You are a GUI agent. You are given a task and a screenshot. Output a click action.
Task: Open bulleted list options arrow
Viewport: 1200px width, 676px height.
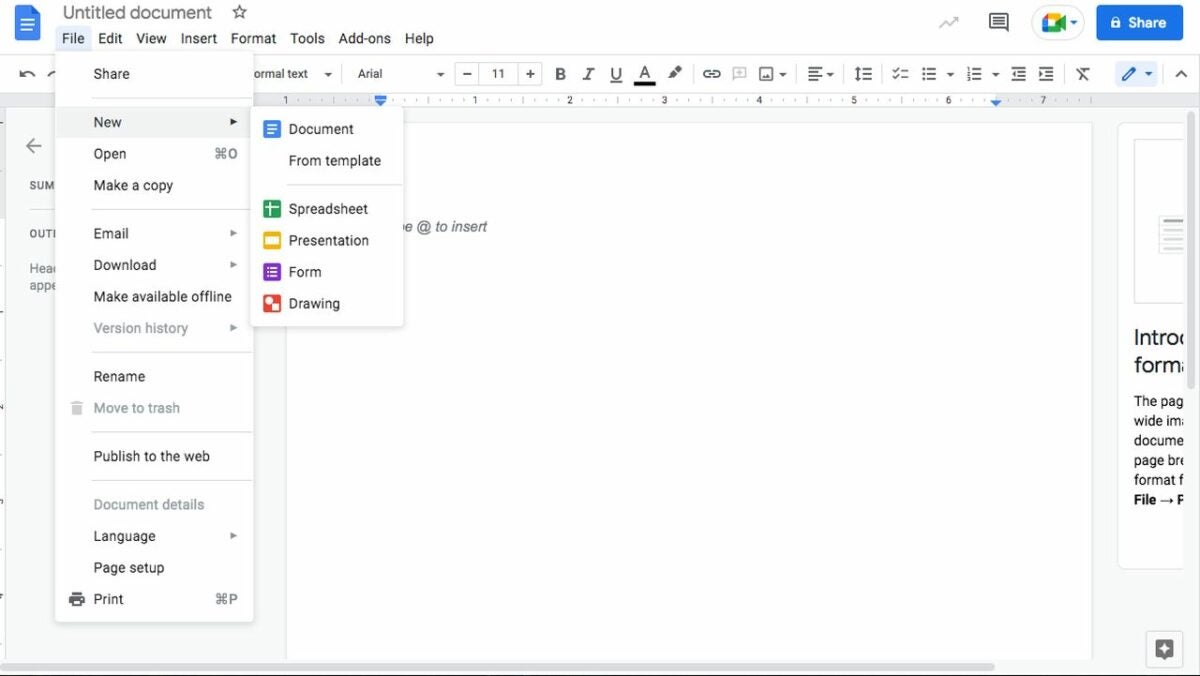pos(949,74)
